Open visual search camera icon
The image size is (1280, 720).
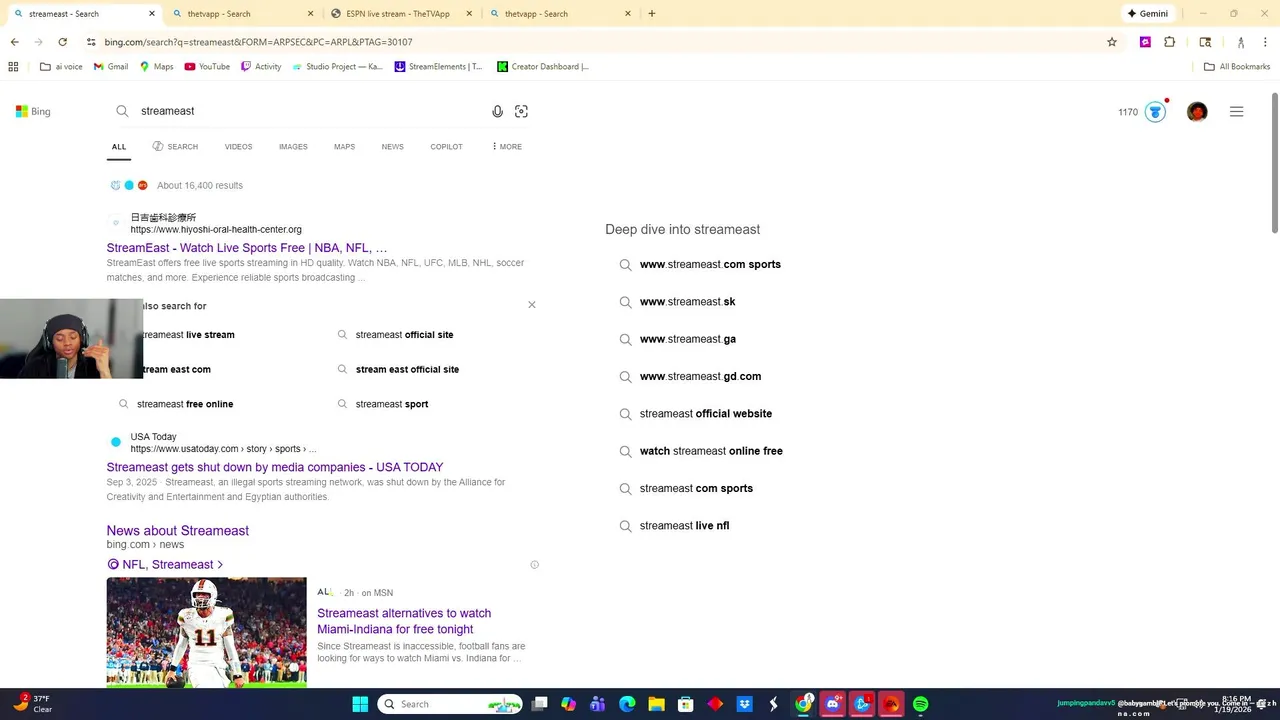pos(521,111)
